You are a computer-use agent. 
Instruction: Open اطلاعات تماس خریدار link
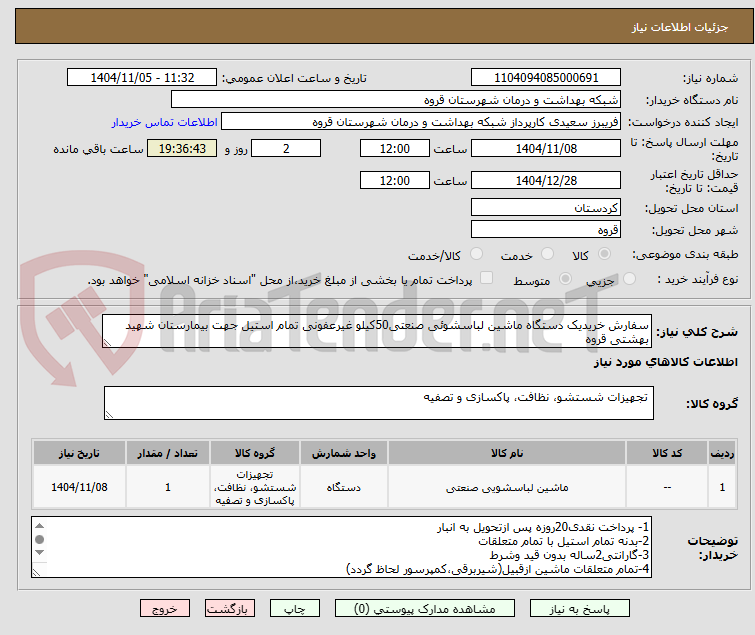coord(165,122)
